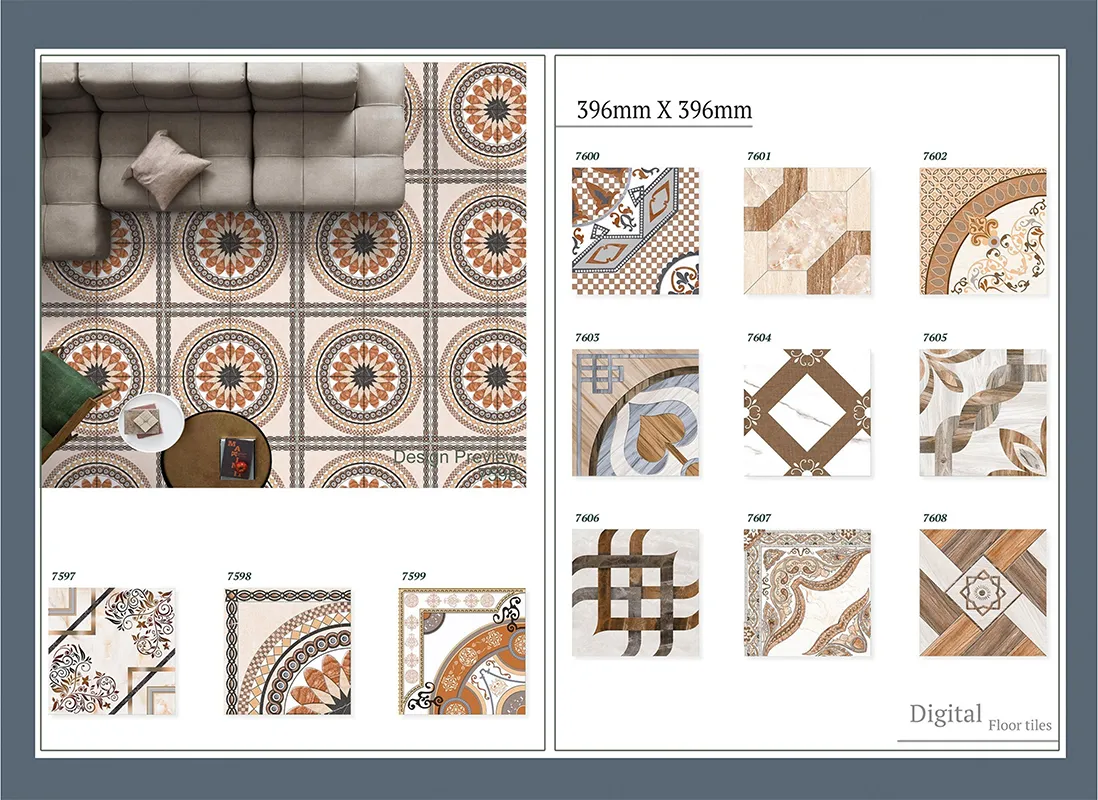The width and height of the screenshot is (1098, 800).
Task: Open tile 7602 with curved floral border
Action: 982,231
